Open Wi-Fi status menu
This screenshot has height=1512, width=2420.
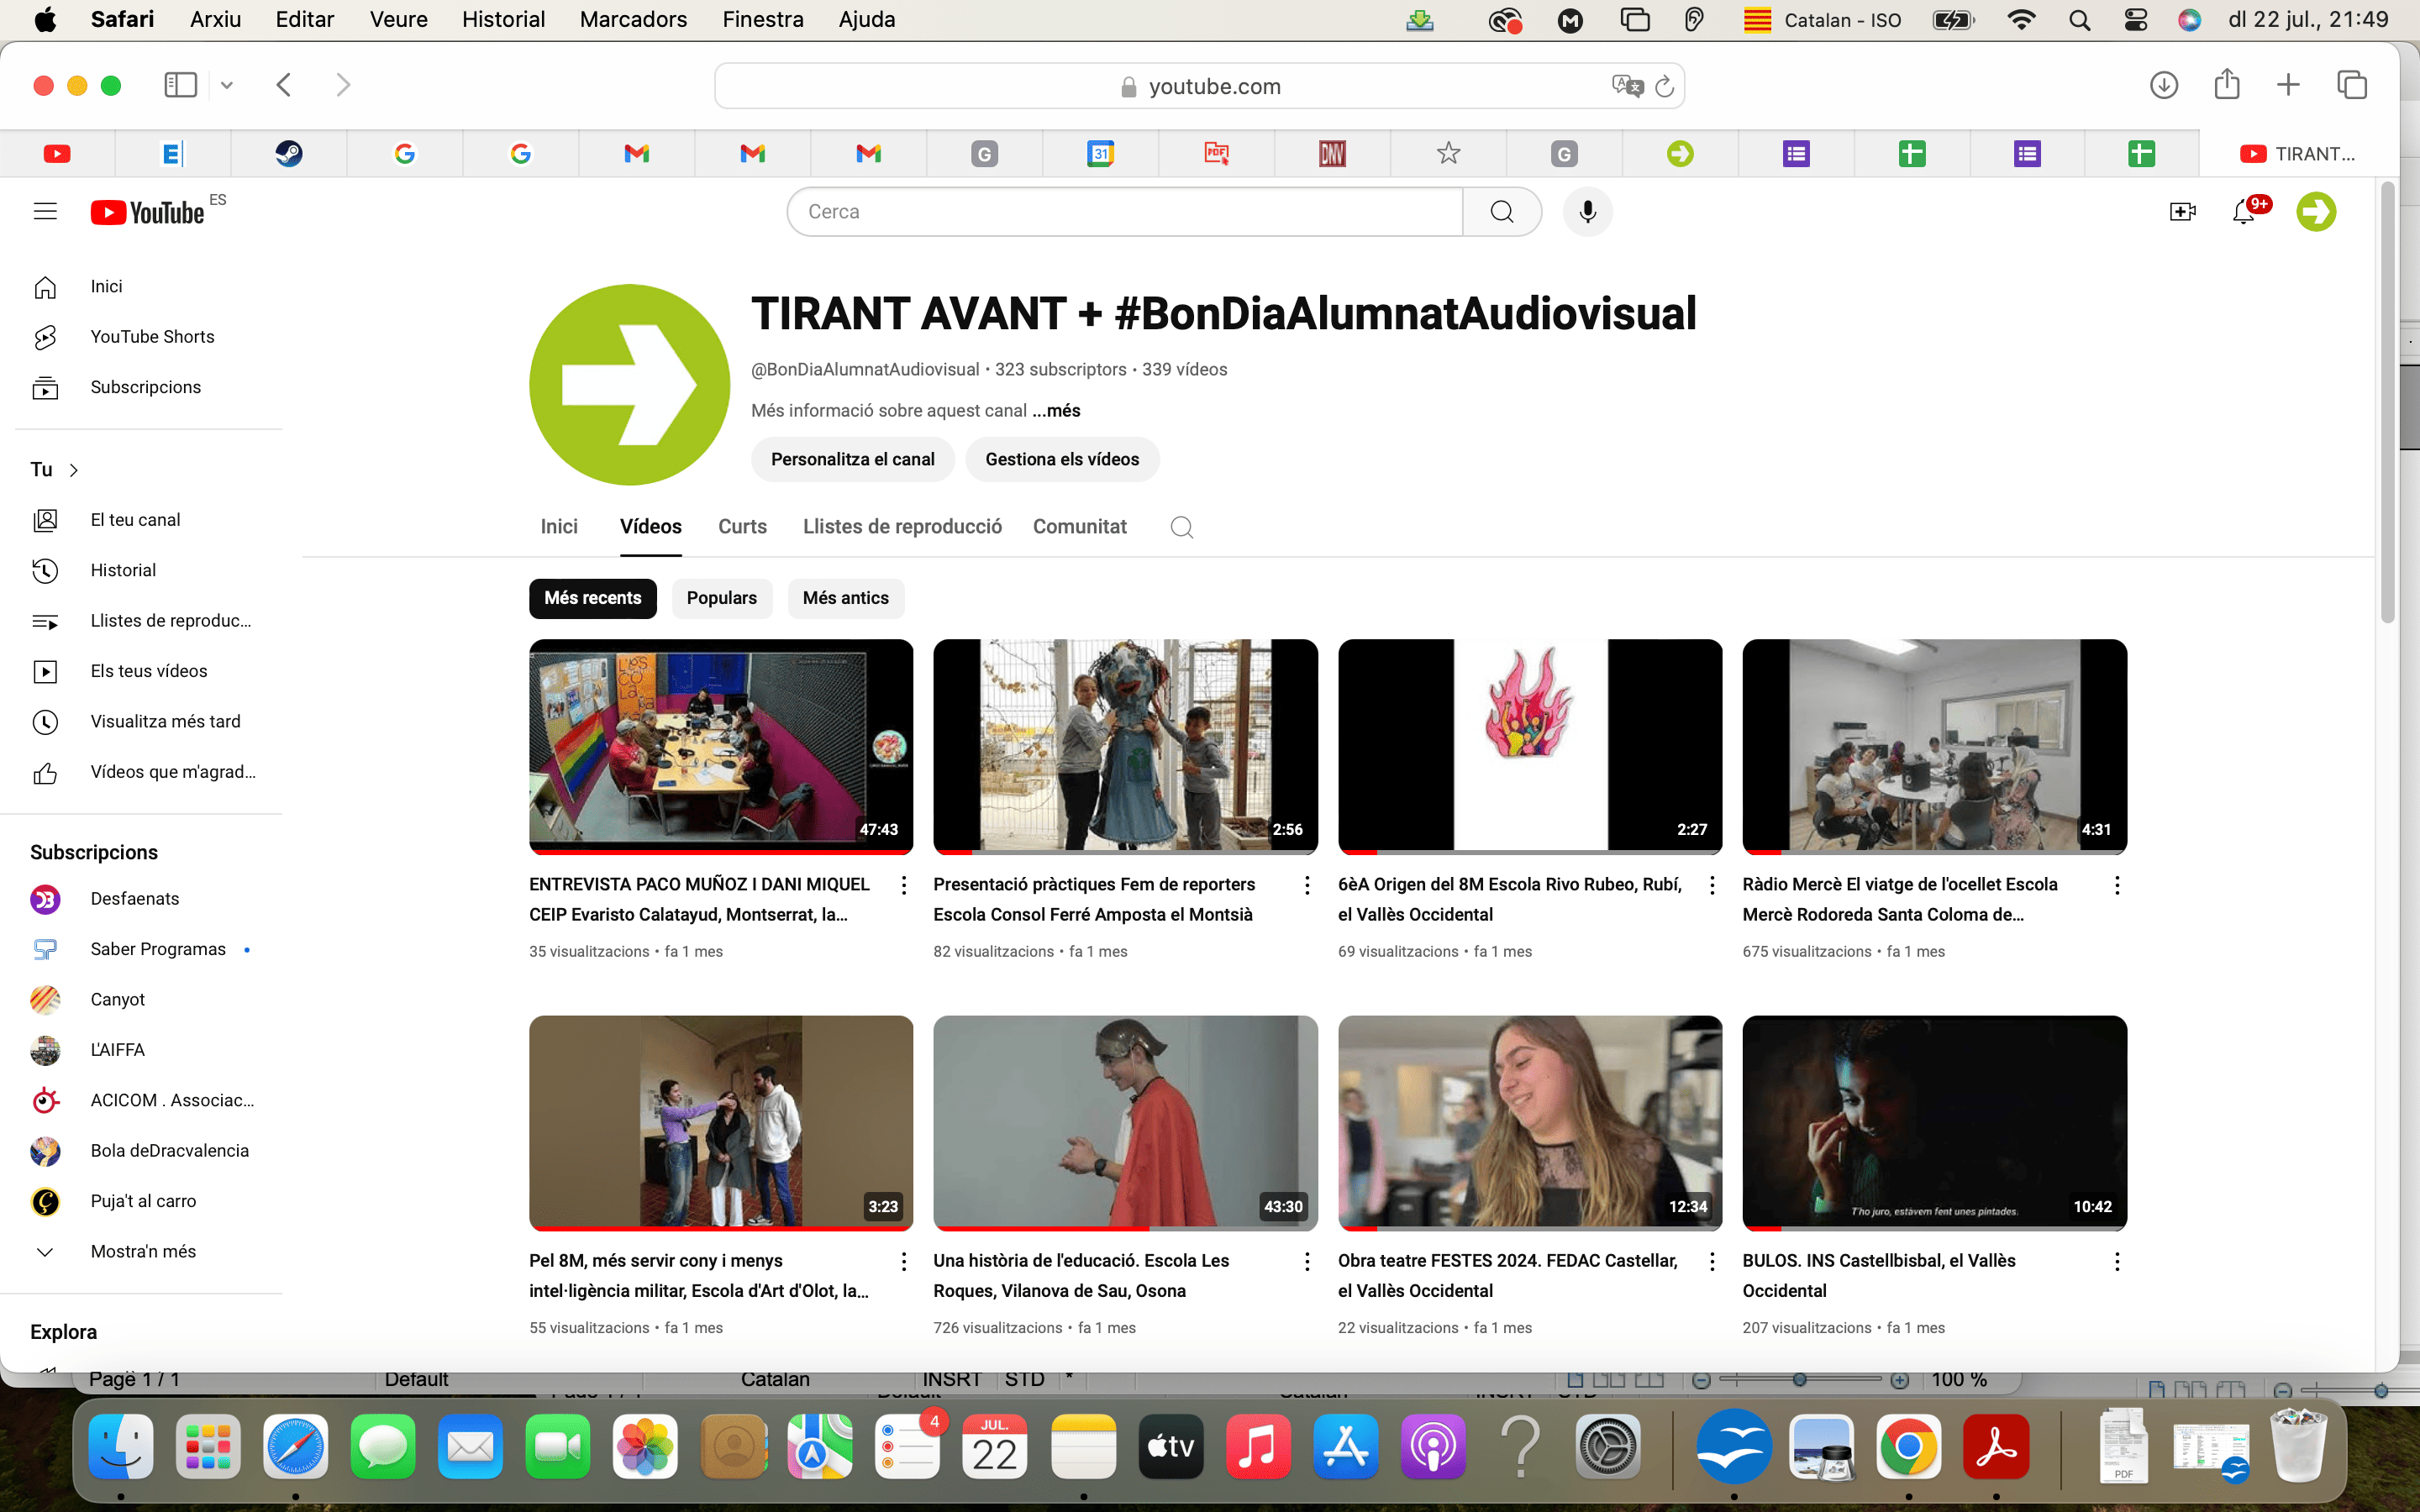click(2021, 20)
